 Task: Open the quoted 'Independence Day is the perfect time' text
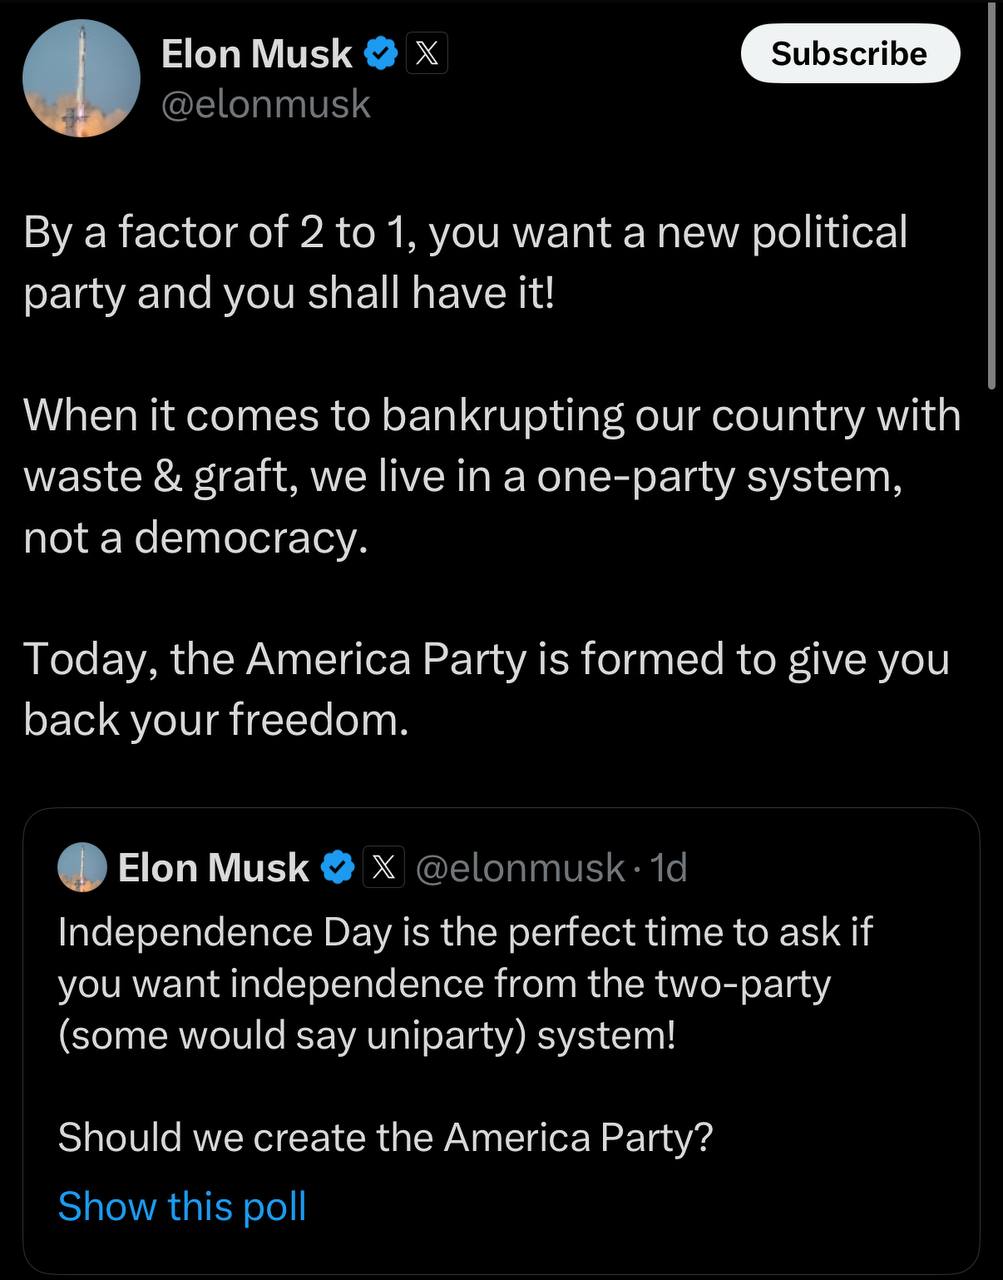point(465,983)
